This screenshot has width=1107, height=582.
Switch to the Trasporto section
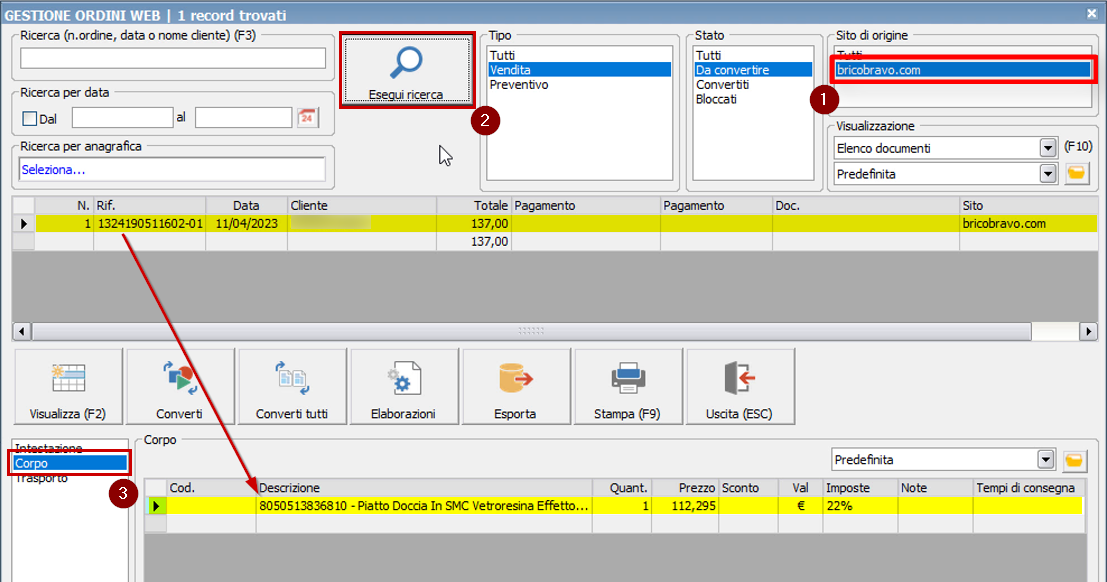point(42,478)
